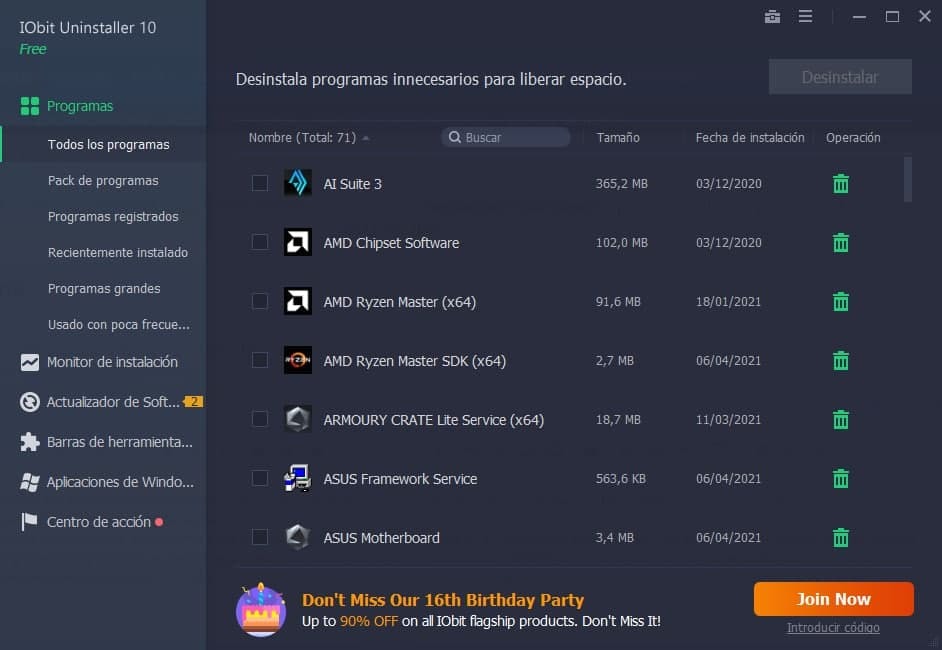
Task: Click the Centro de acción flag icon
Action: pyautogui.click(x=29, y=522)
